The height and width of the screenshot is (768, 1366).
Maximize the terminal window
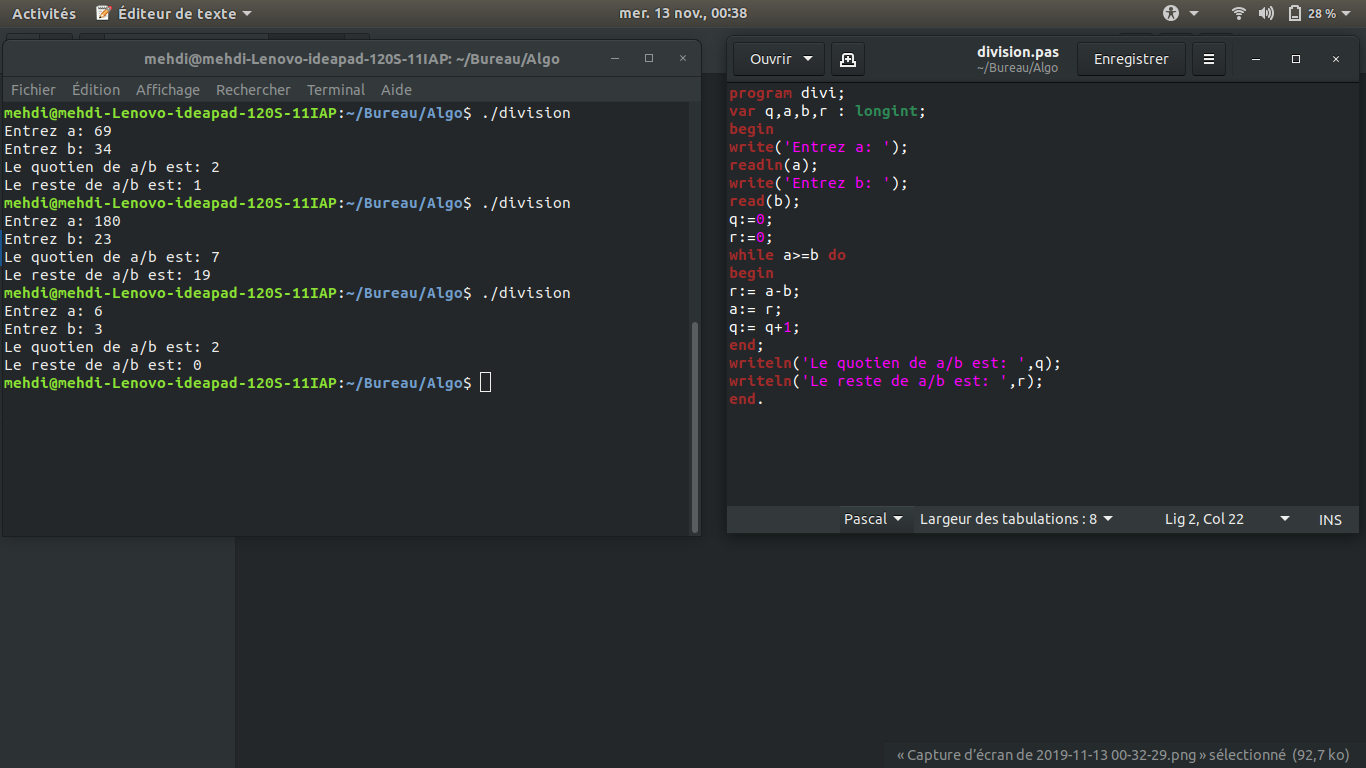(x=649, y=59)
